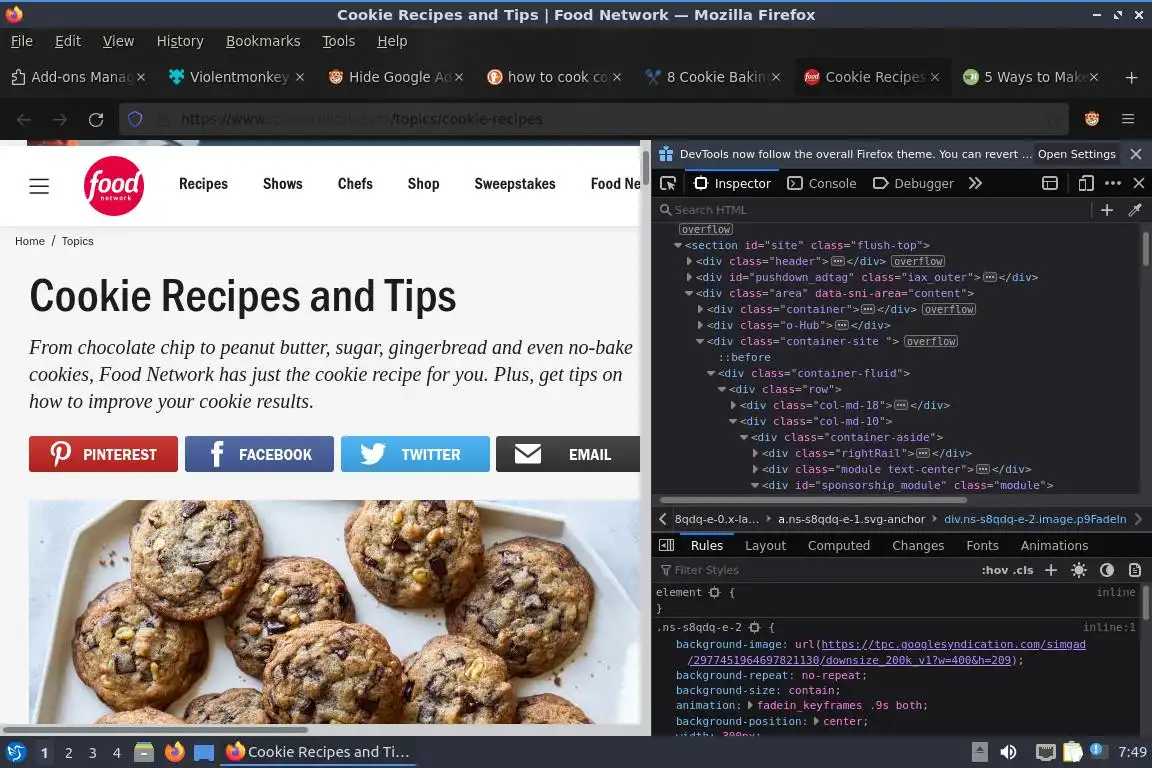This screenshot has width=1152, height=768.
Task: Toggle print media simulation
Action: click(1134, 570)
